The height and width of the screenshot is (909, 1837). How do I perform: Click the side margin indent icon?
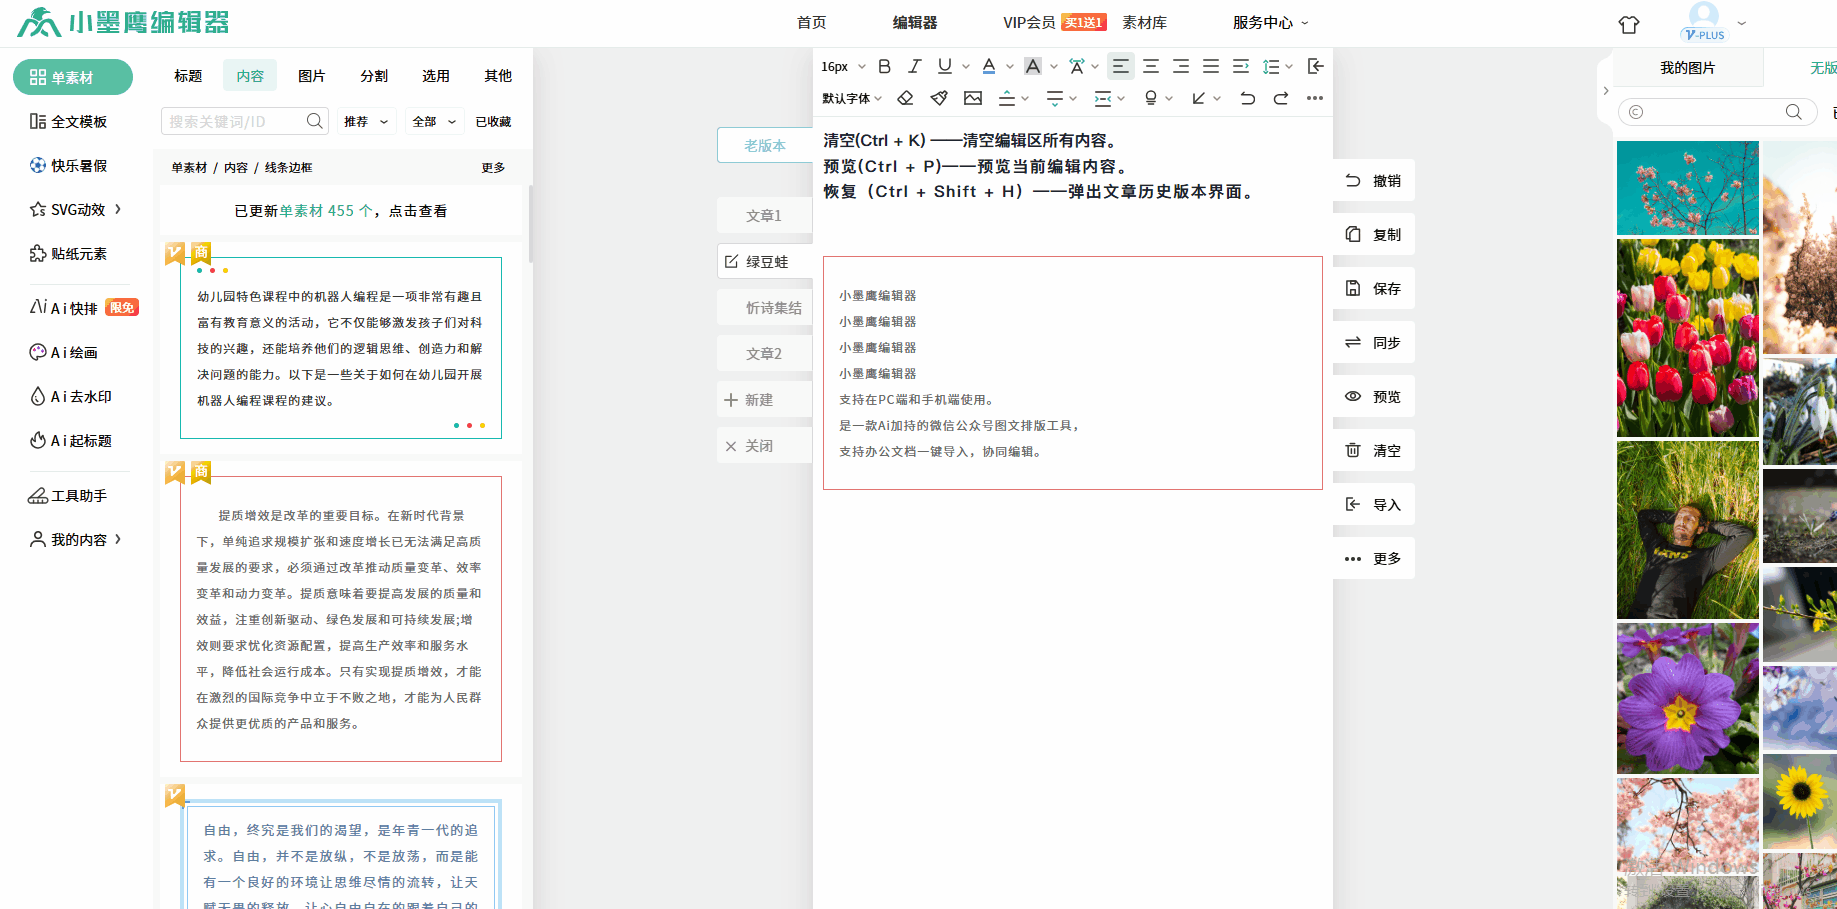pos(1103,98)
